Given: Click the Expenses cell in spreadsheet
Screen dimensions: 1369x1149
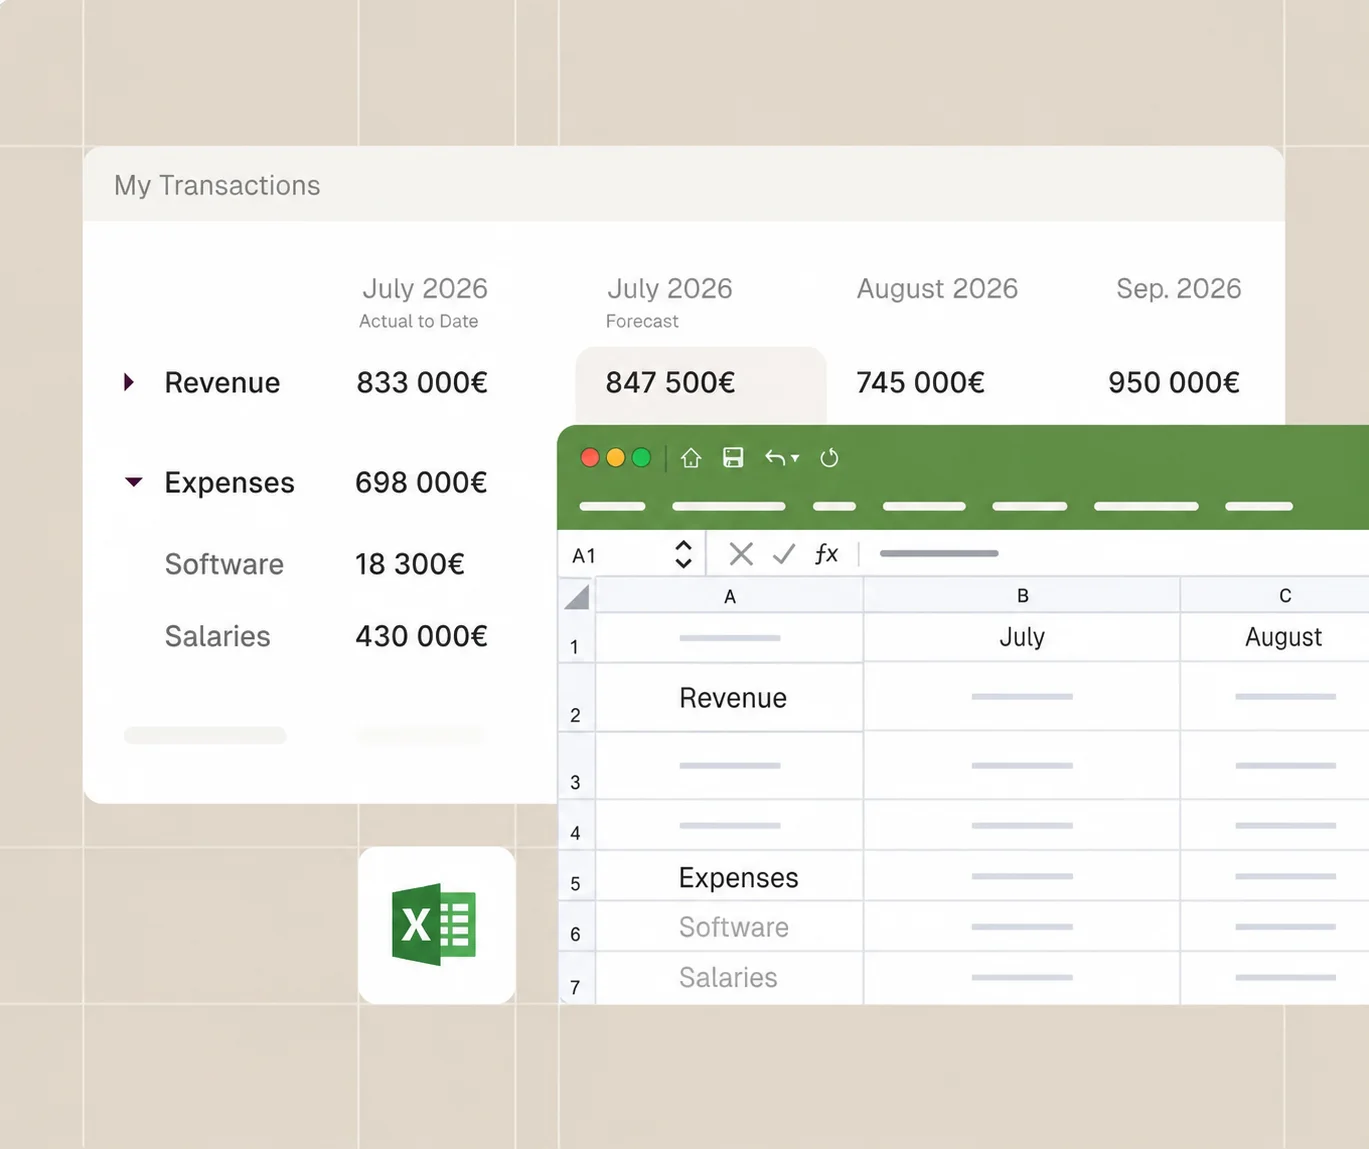Looking at the screenshot, I should [730, 876].
